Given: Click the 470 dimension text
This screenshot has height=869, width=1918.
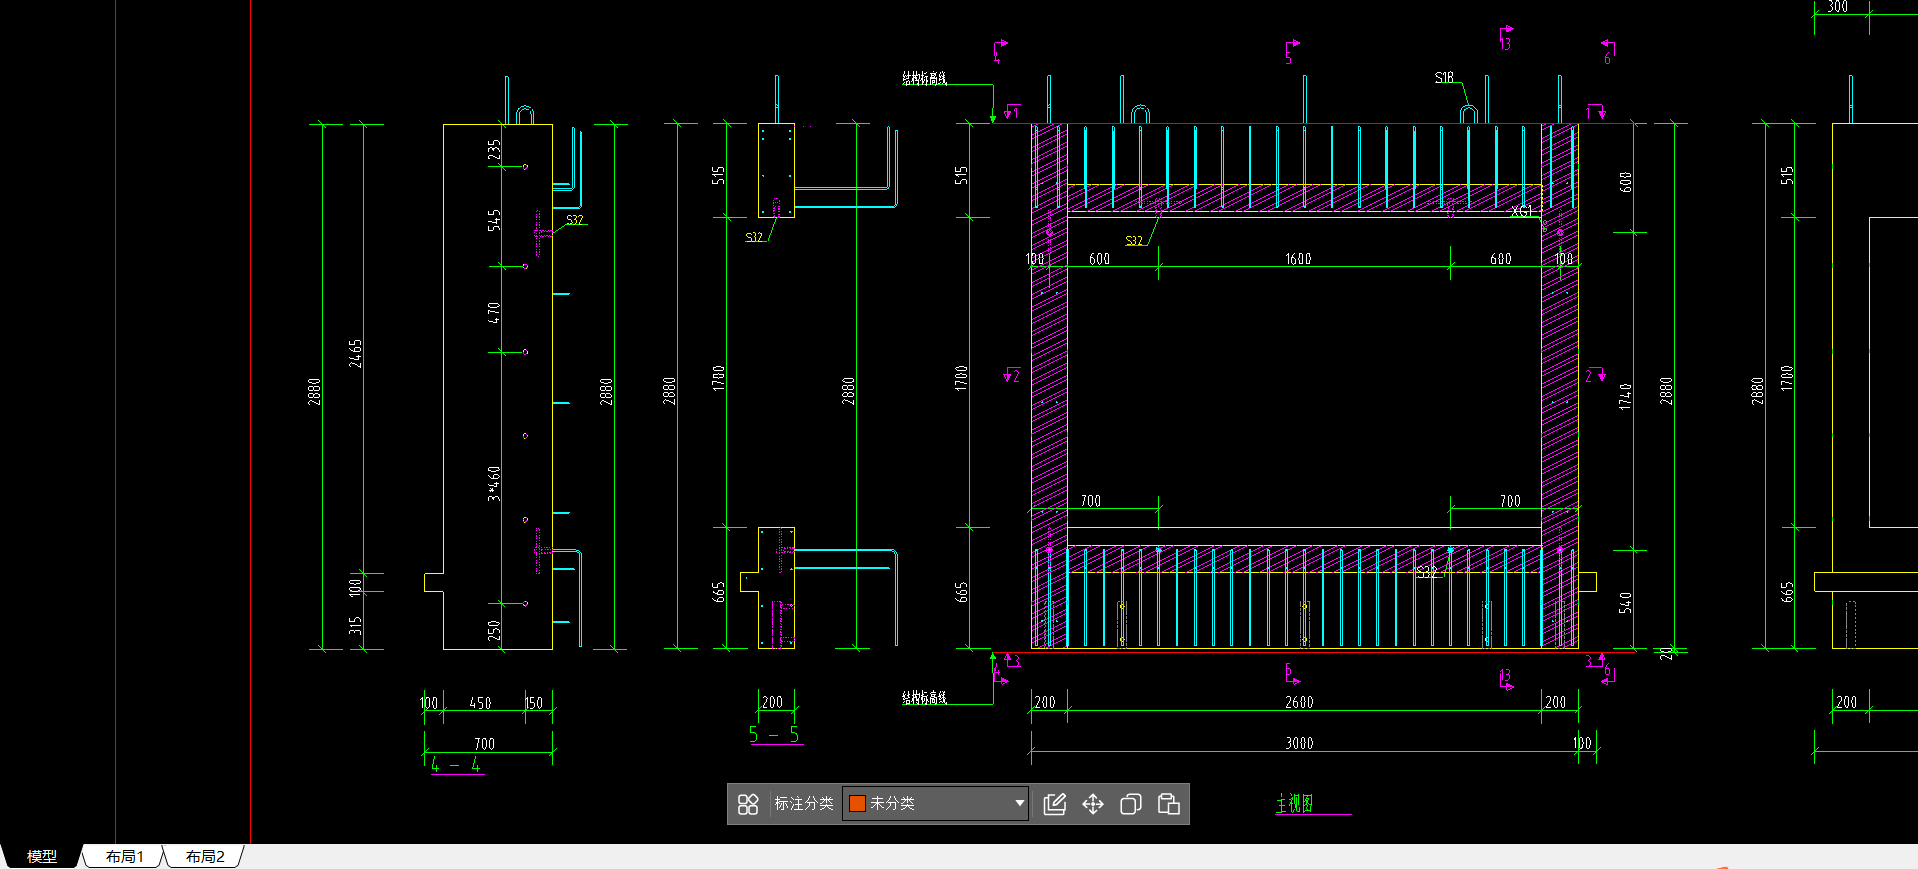Looking at the screenshot, I should (494, 312).
